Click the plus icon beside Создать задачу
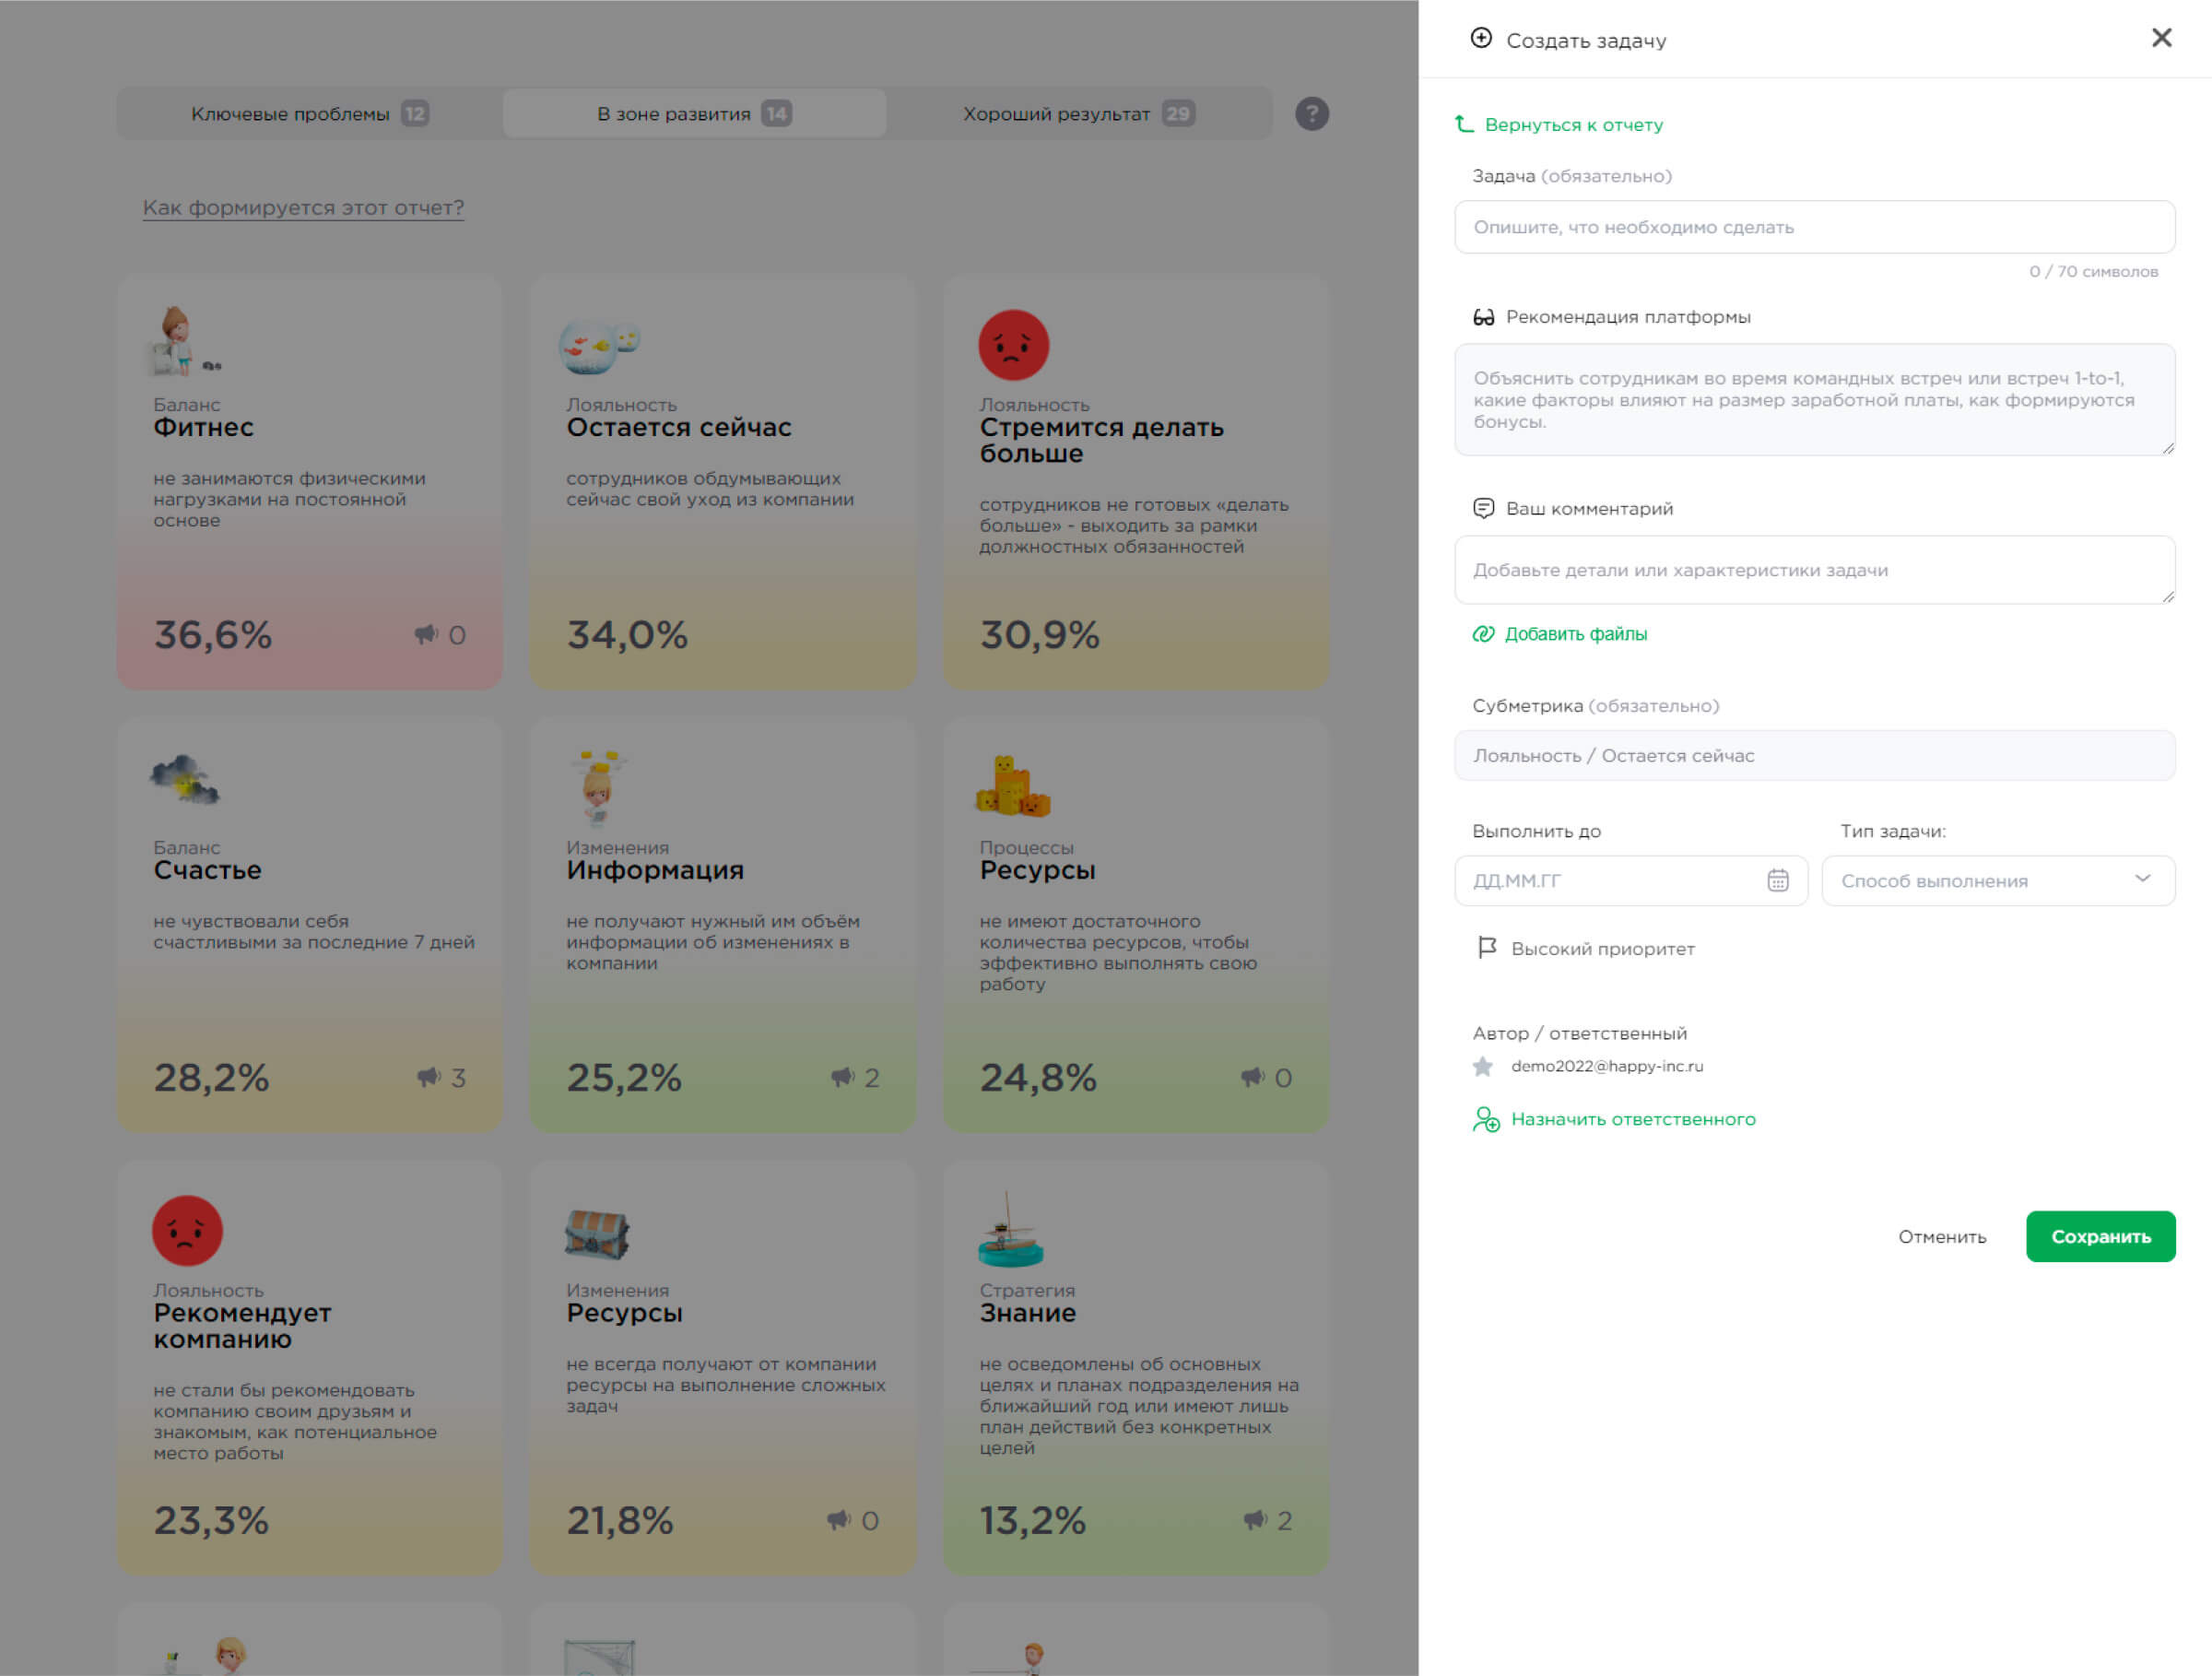The height and width of the screenshot is (1676, 2212). coord(1481,39)
